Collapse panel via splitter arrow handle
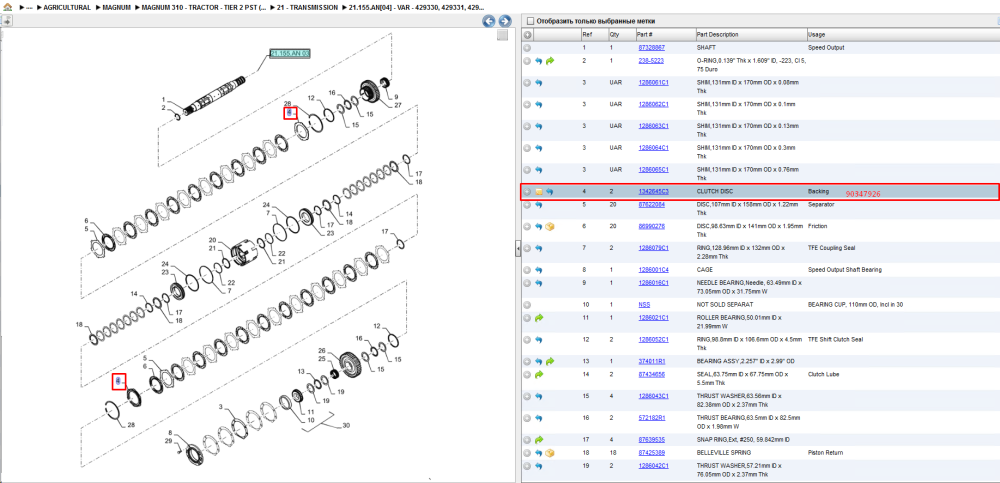Screen dimensions: 1000x483 pos(518,249)
